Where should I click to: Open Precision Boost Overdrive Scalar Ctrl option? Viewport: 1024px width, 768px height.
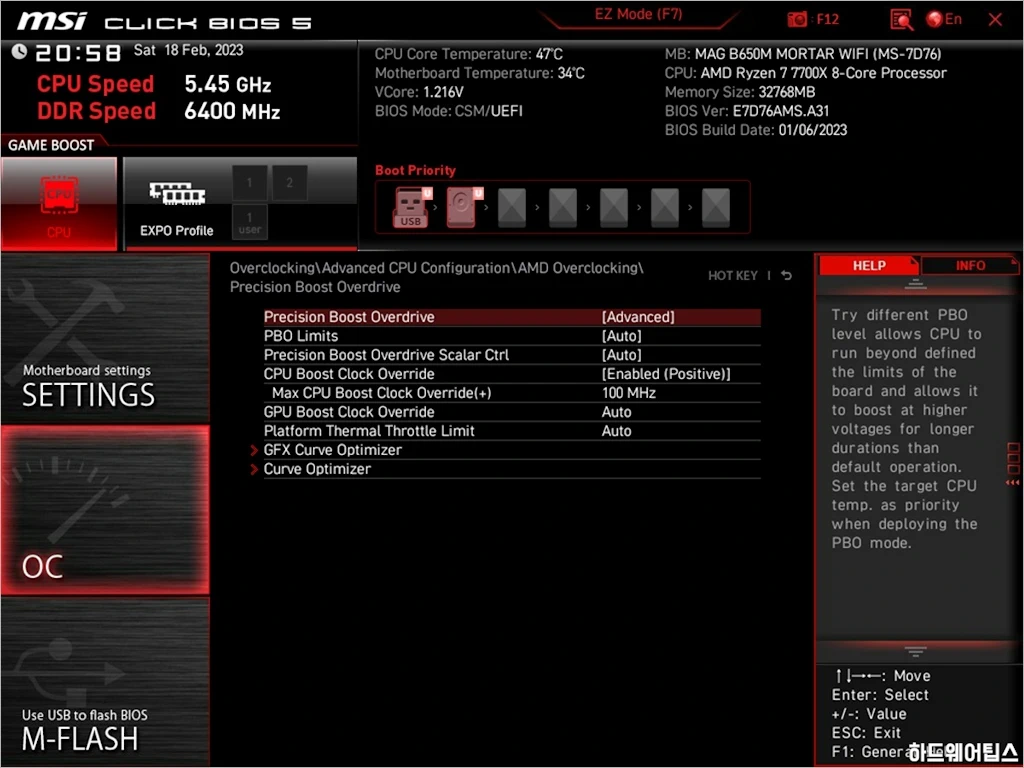512,355
